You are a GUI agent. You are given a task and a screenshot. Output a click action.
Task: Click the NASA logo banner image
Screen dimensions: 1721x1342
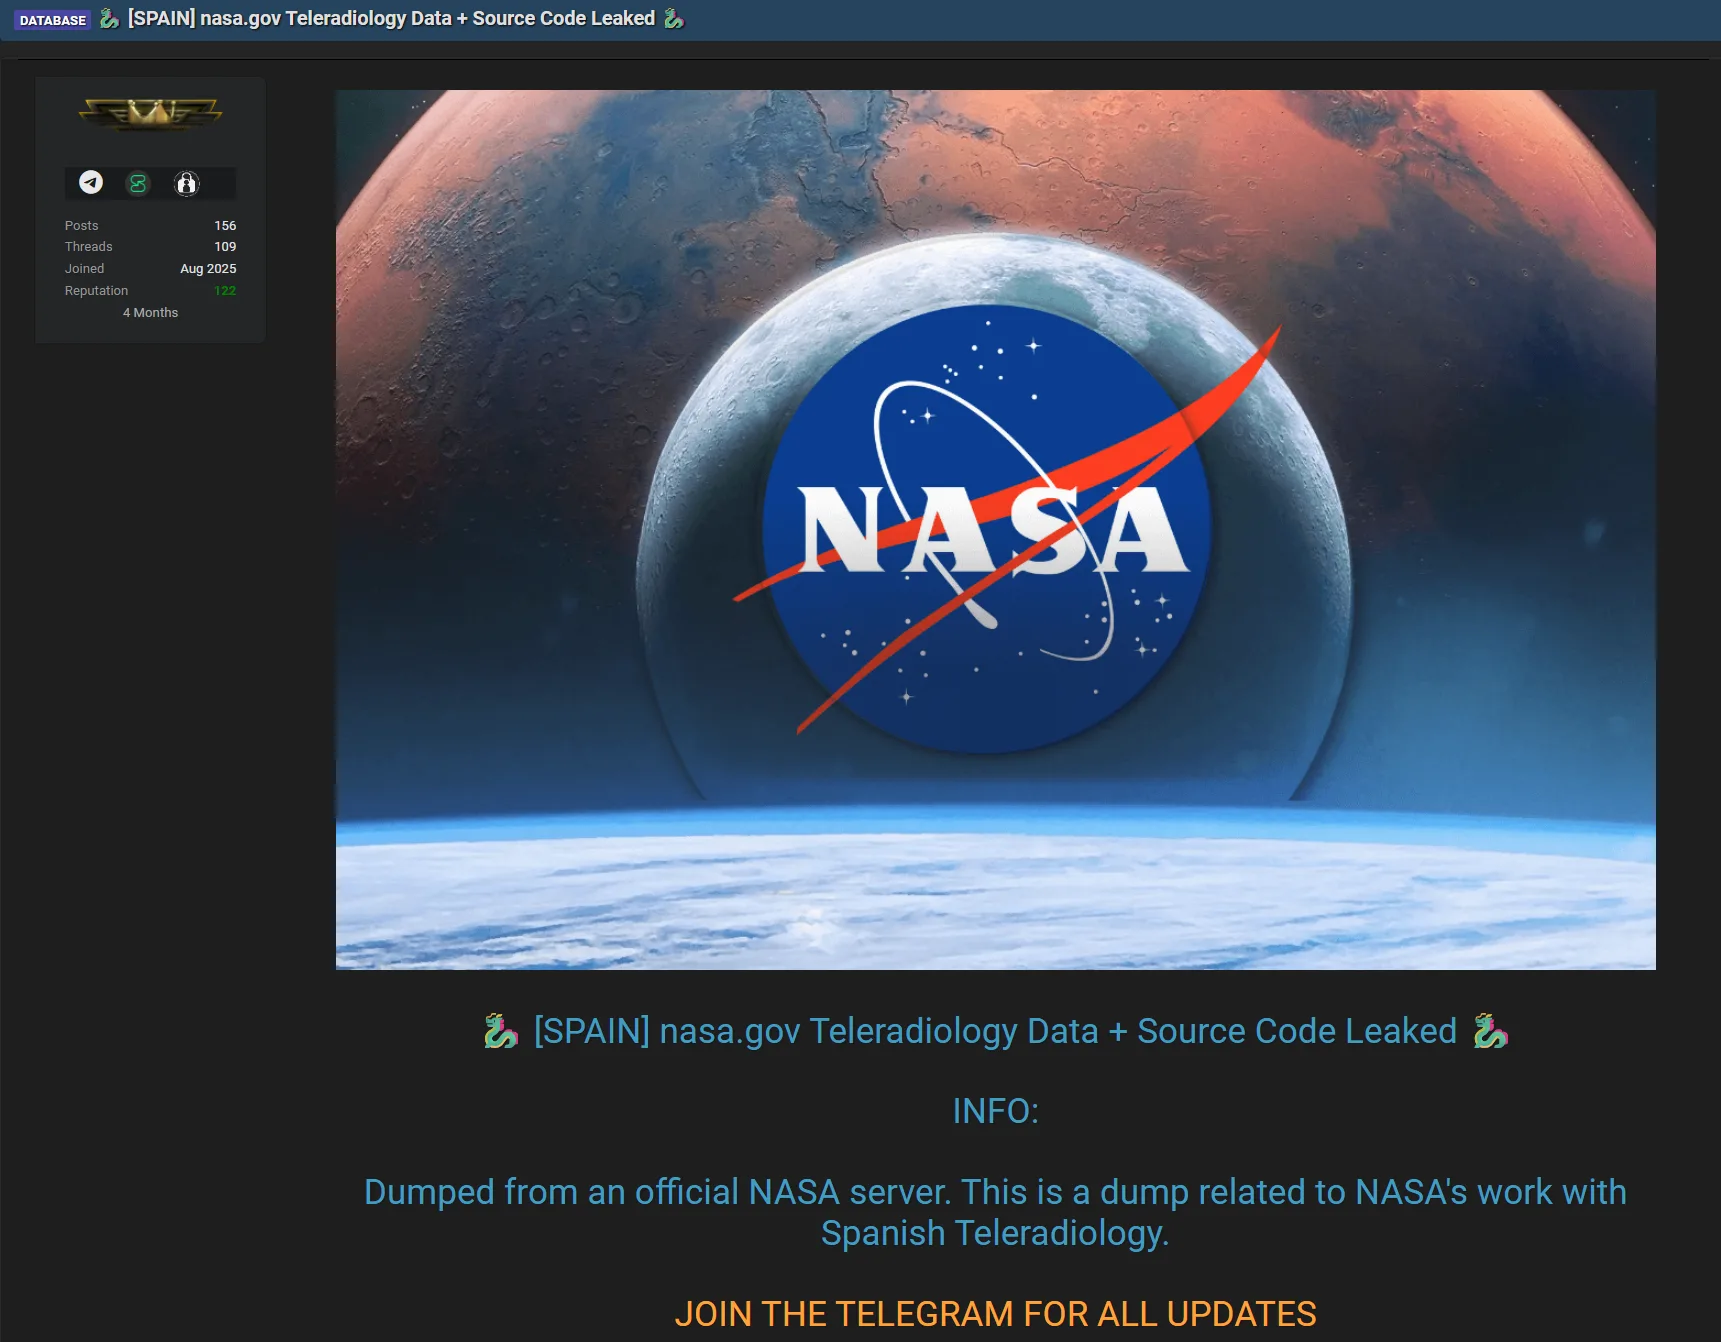tap(995, 530)
